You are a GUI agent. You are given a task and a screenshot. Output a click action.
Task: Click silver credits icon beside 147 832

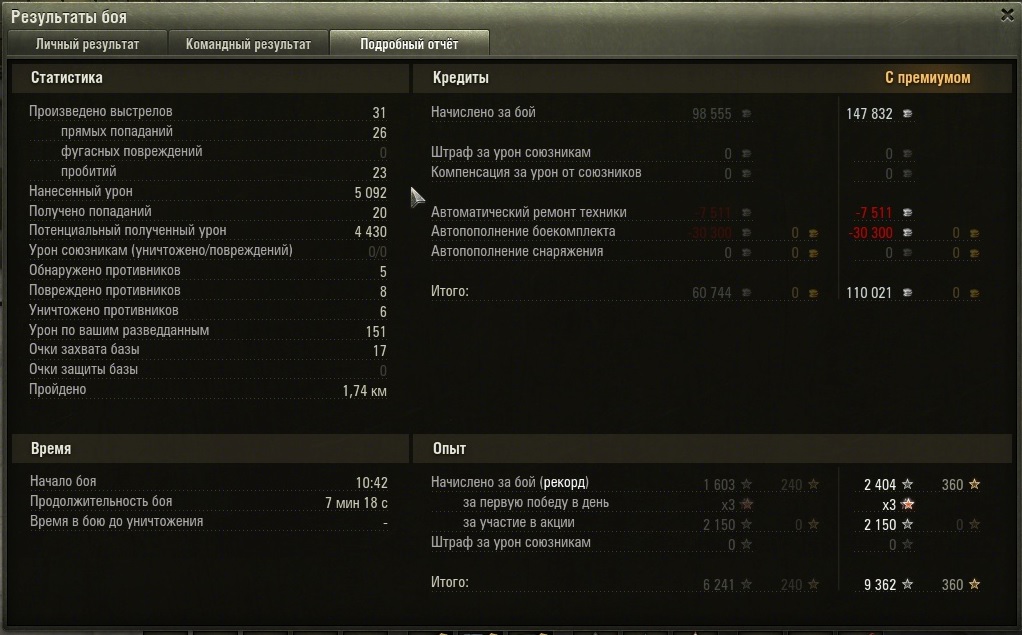(x=907, y=113)
